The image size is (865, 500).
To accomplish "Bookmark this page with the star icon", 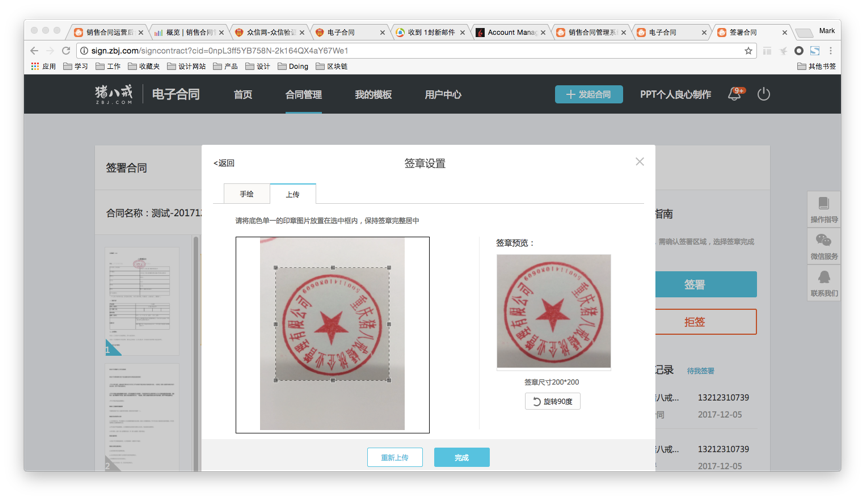I will click(x=748, y=51).
